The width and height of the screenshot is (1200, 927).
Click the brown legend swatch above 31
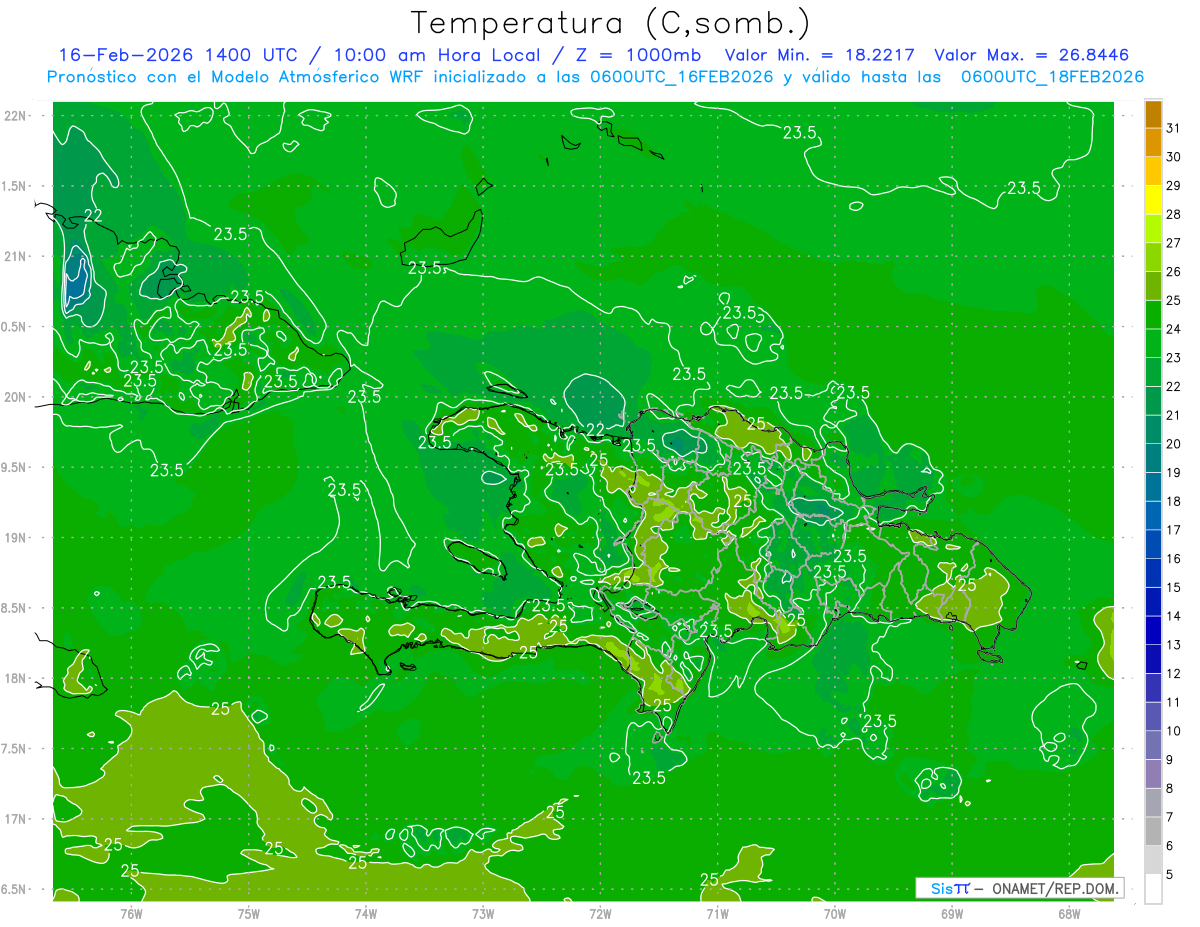(x=1153, y=114)
